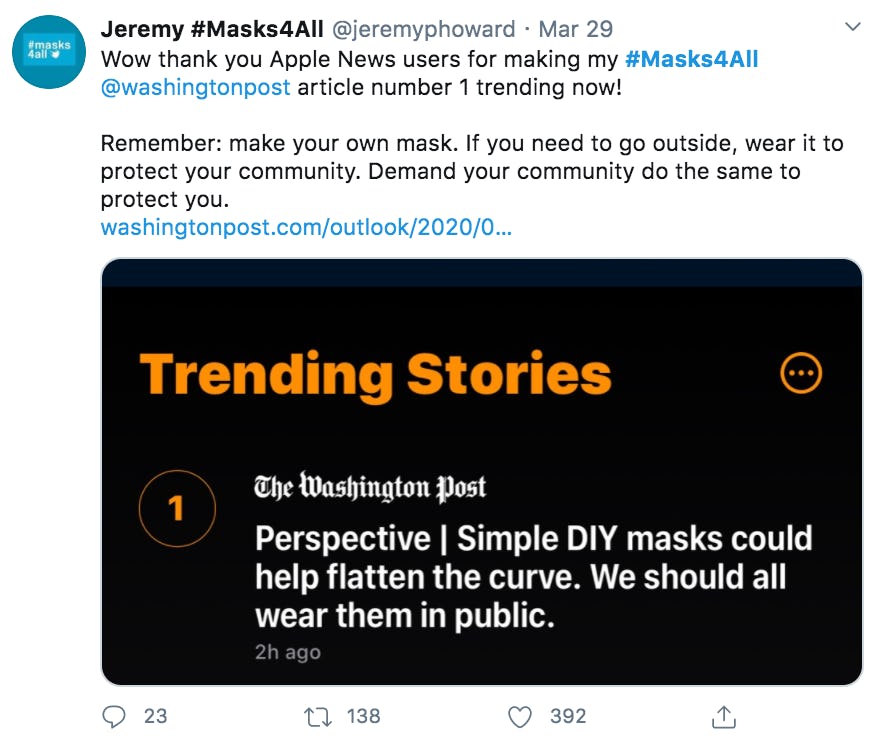
Task: Open the washingtonpost.com/outlook article link
Action: 306,227
